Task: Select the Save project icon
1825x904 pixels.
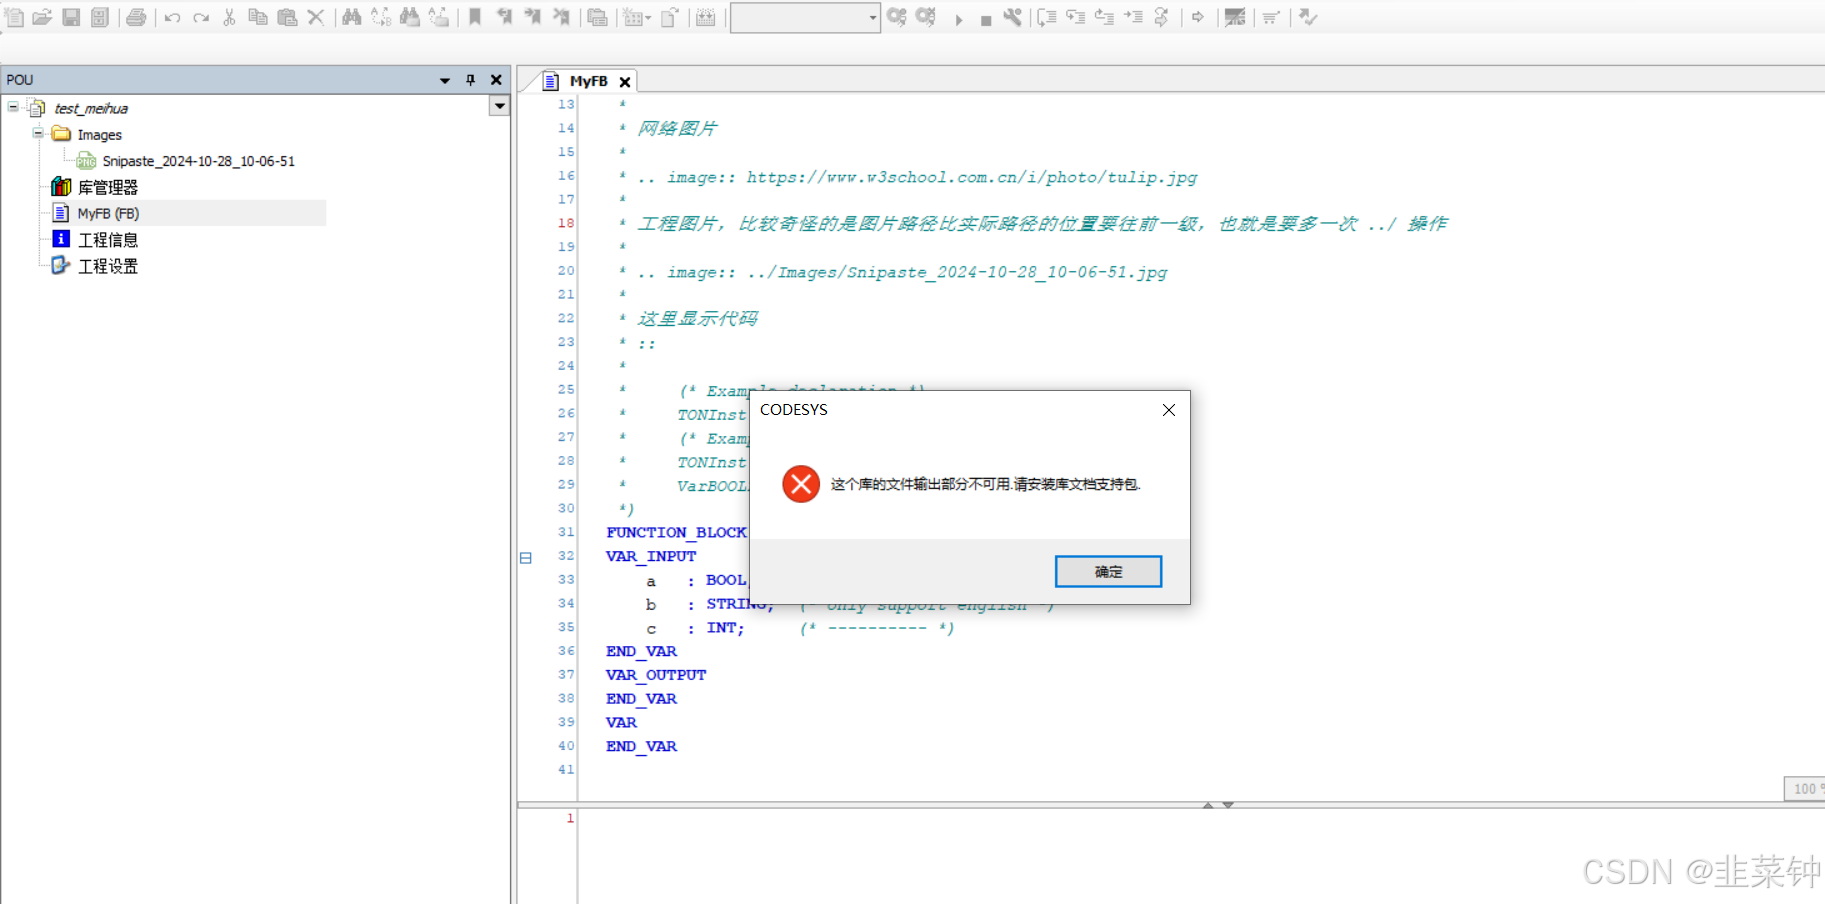Action: [69, 17]
